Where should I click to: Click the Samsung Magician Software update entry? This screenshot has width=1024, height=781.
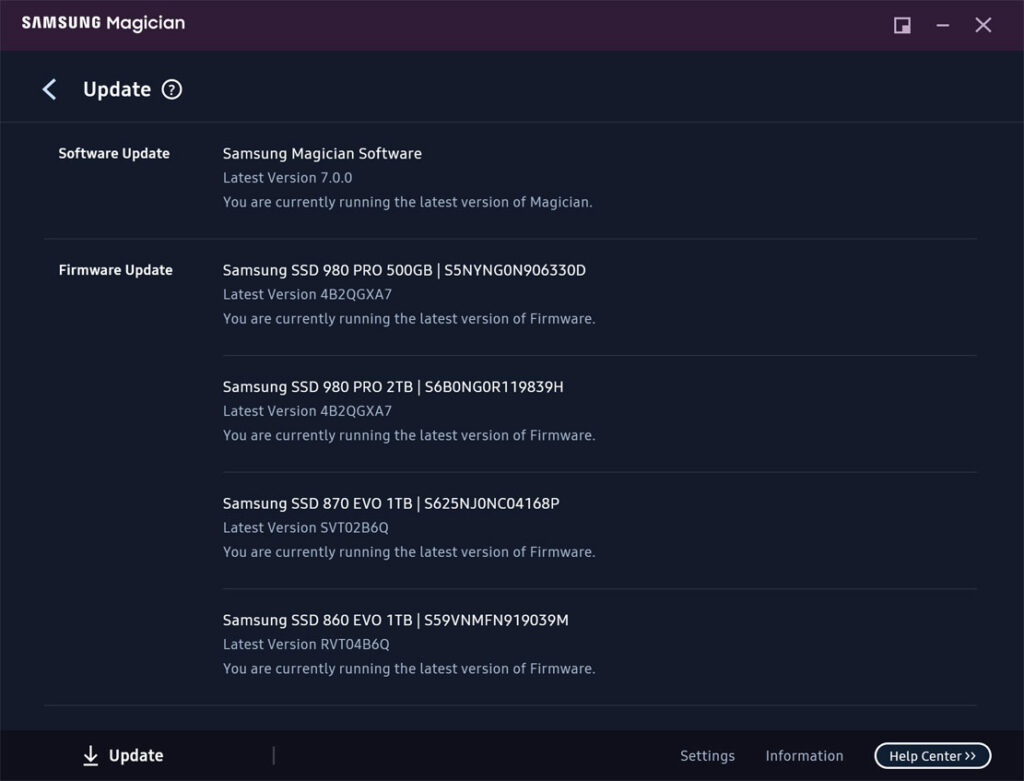coord(322,153)
